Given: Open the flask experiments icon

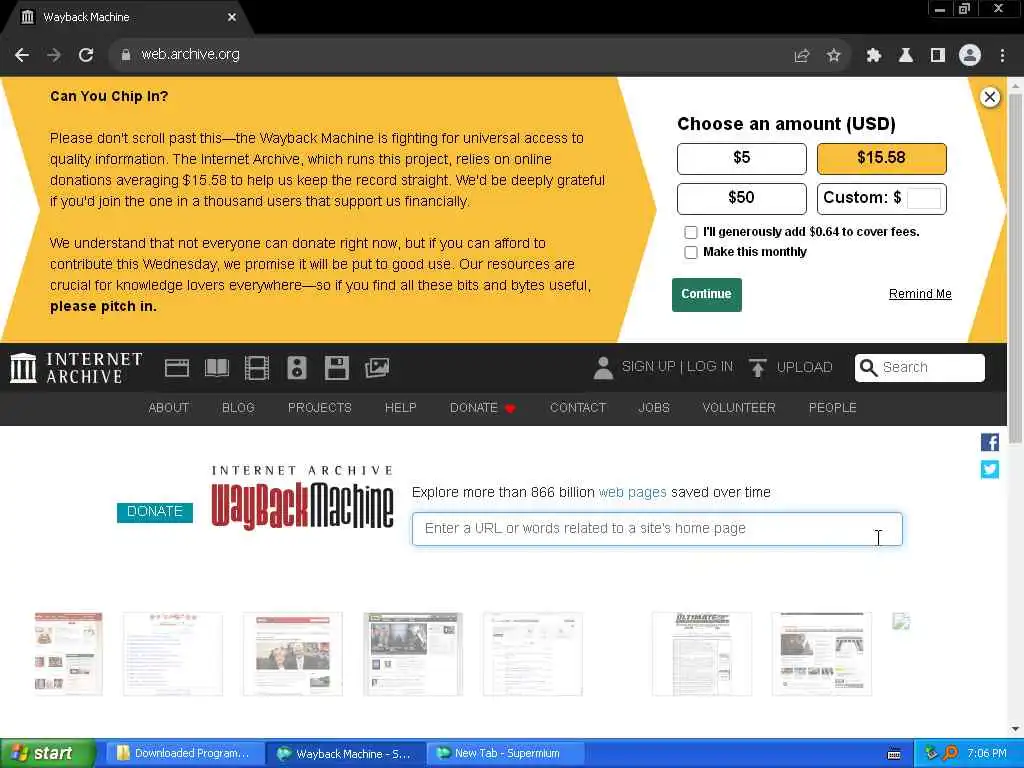Looking at the screenshot, I should tap(905, 56).
